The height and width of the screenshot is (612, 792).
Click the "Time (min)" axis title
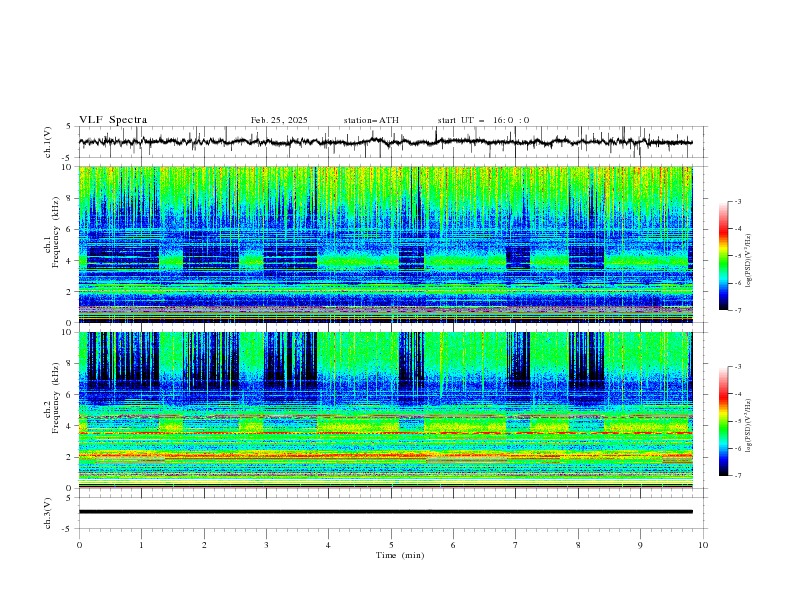click(x=400, y=555)
